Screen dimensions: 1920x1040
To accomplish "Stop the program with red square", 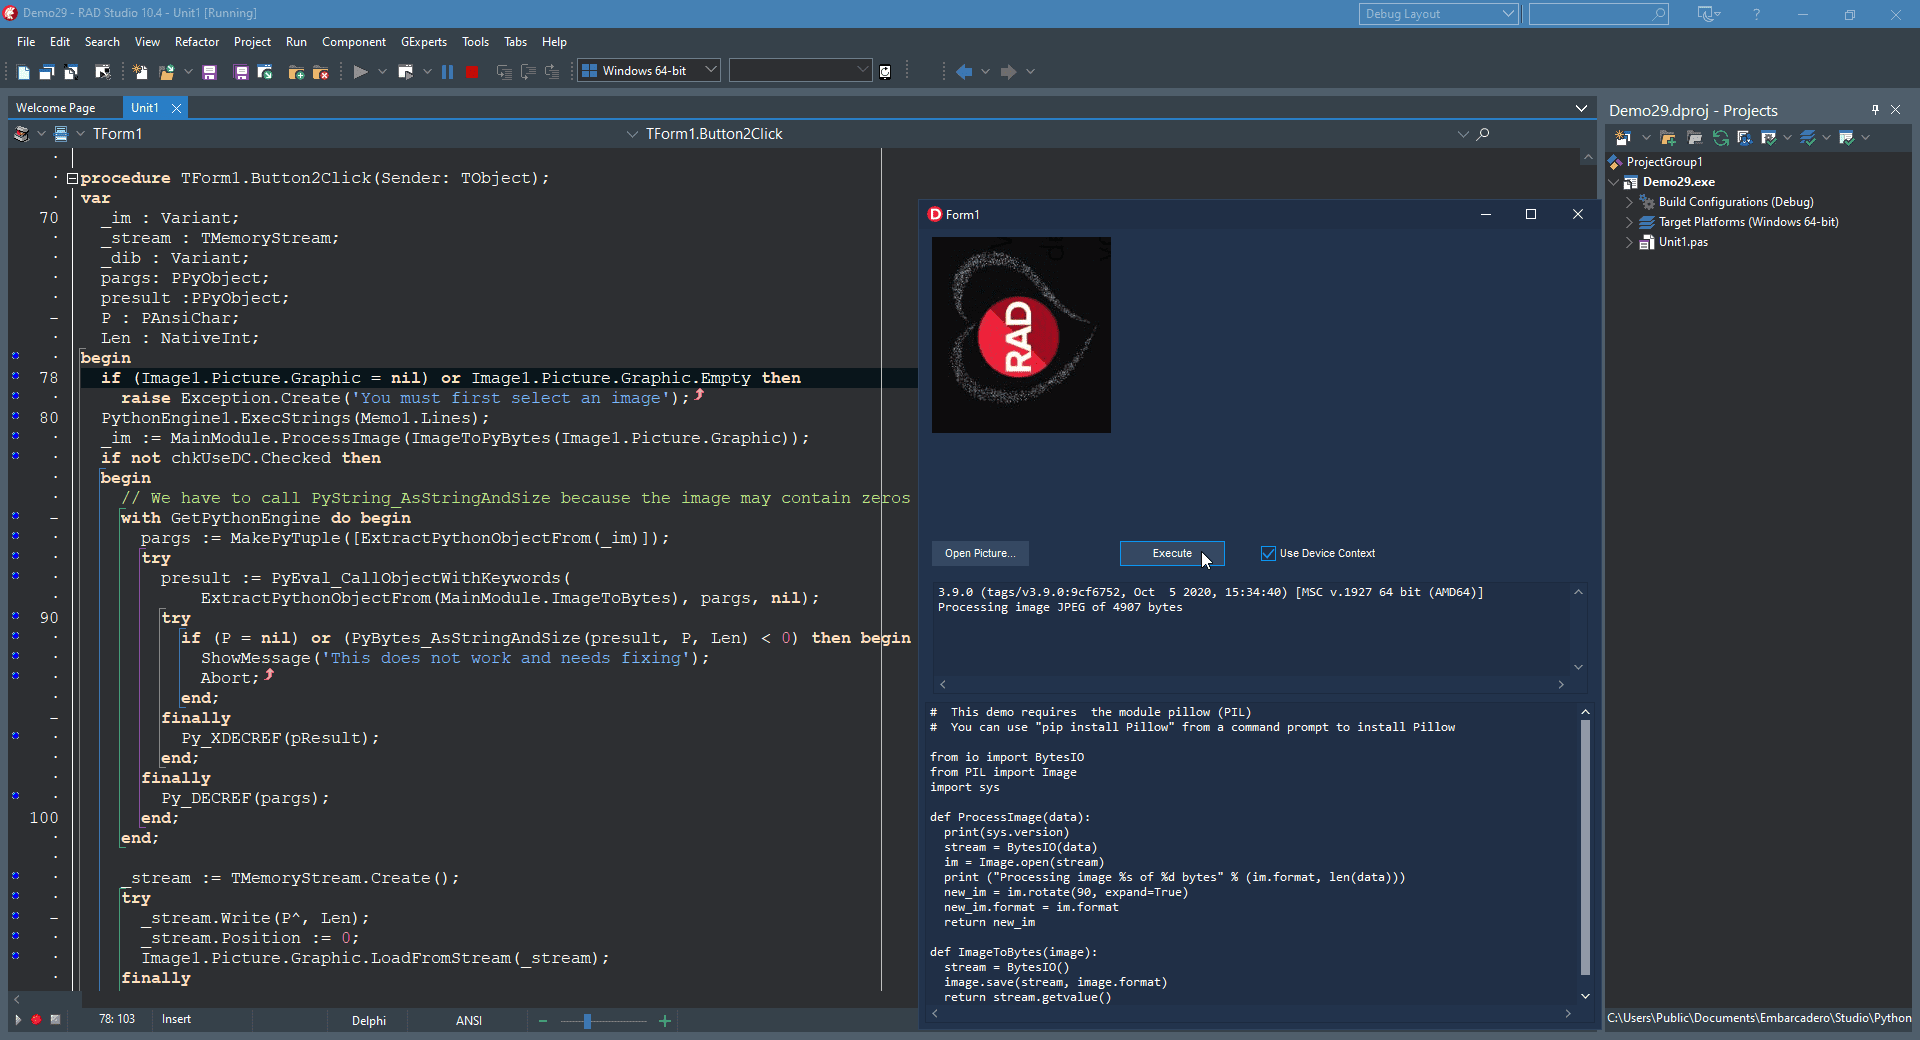I will tap(471, 72).
